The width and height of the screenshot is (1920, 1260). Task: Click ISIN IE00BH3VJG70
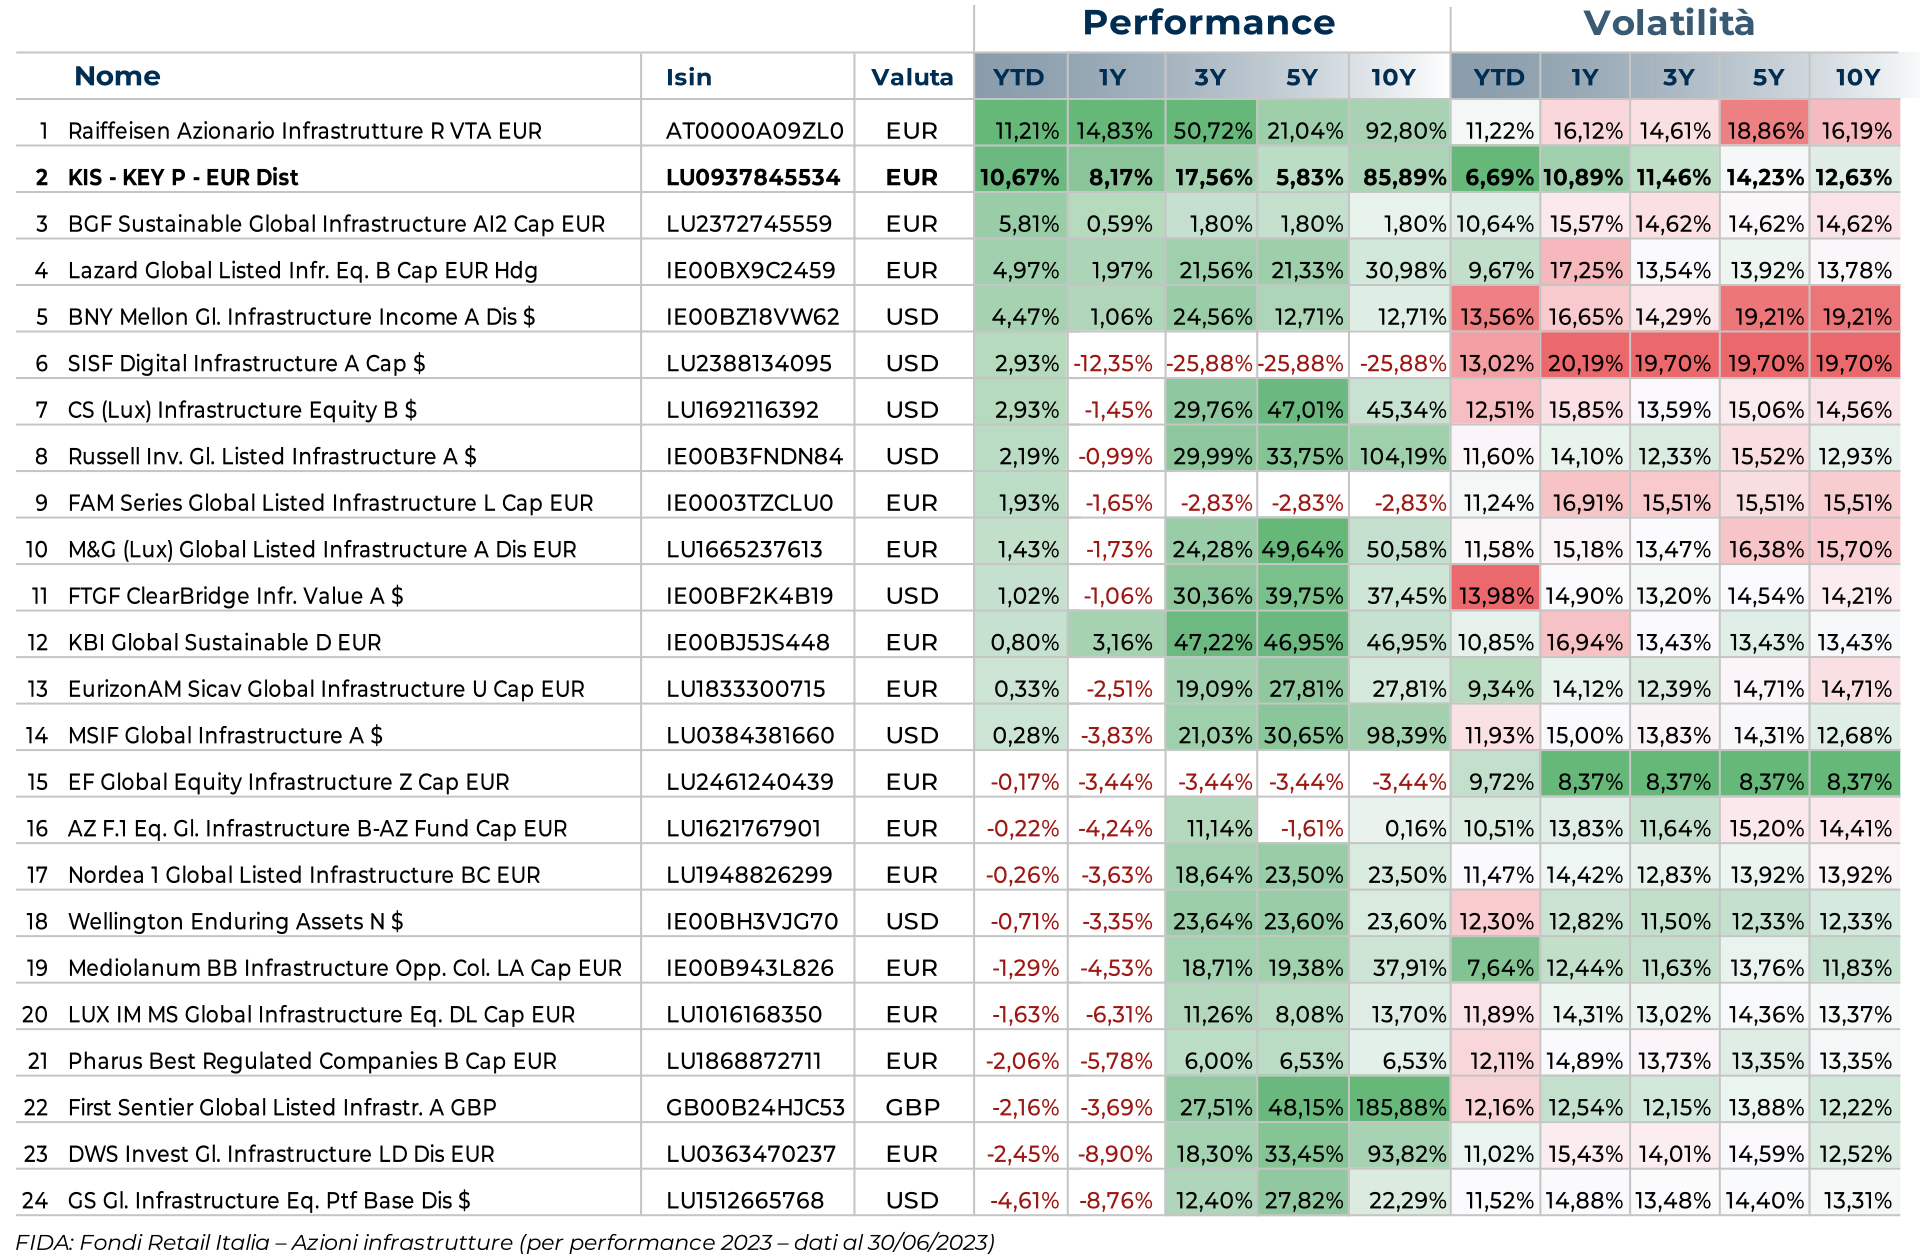click(x=752, y=921)
